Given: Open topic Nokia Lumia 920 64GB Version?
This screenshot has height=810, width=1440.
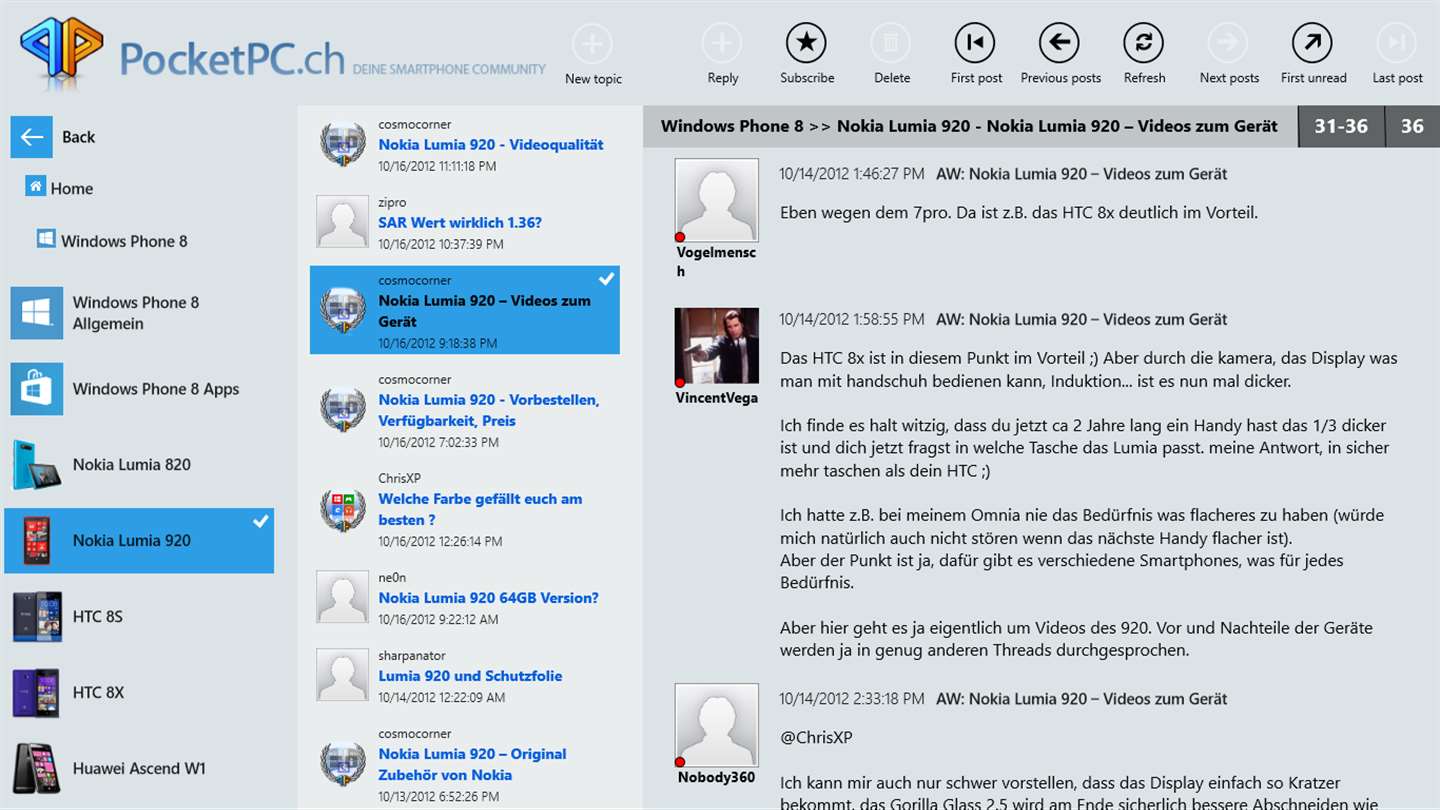Looking at the screenshot, I should (x=488, y=598).
